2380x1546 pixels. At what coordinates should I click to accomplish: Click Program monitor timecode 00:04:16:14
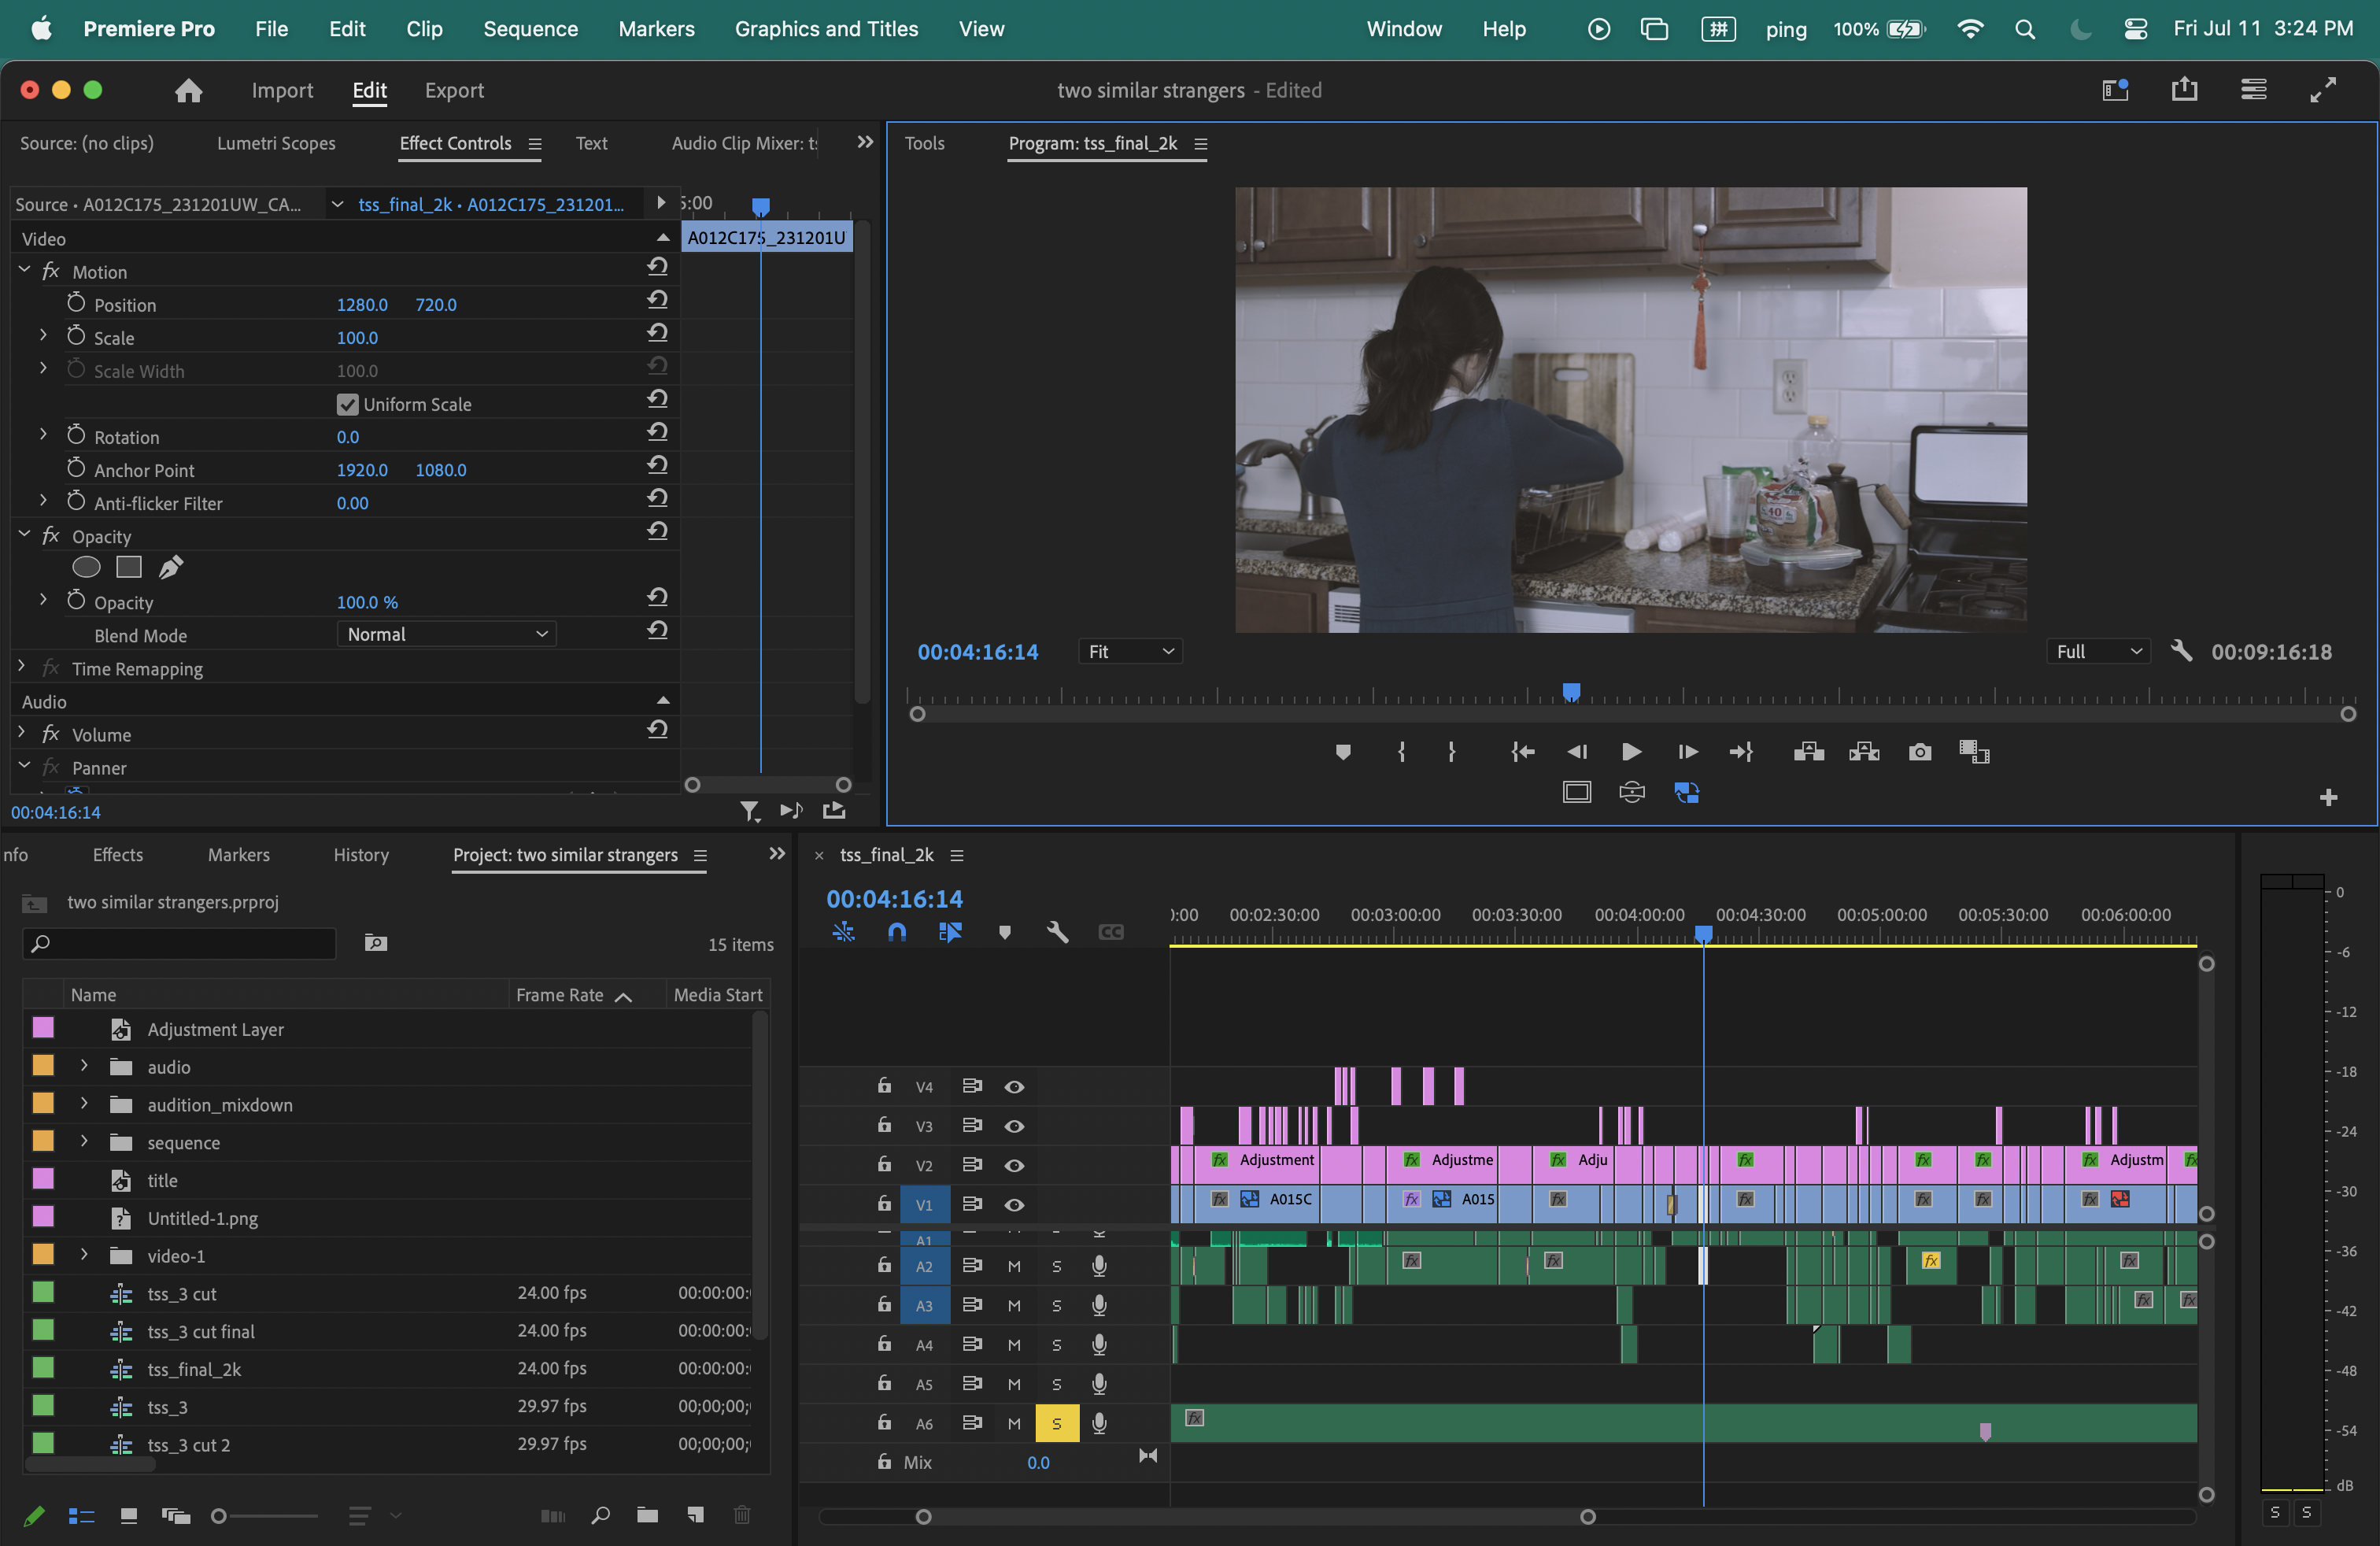pos(978,651)
